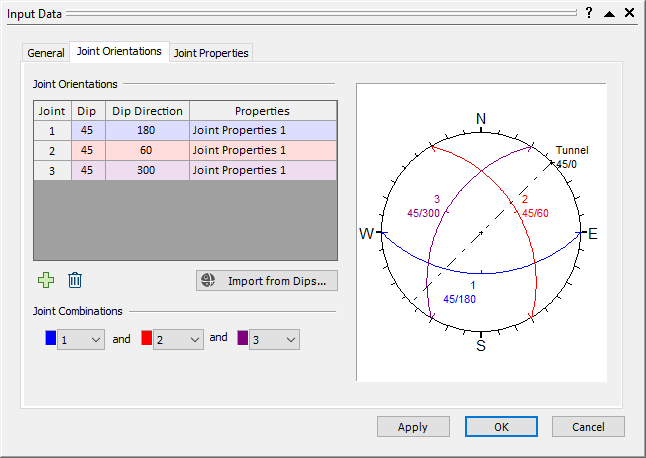Select Dip cell of joint 2

[88, 150]
